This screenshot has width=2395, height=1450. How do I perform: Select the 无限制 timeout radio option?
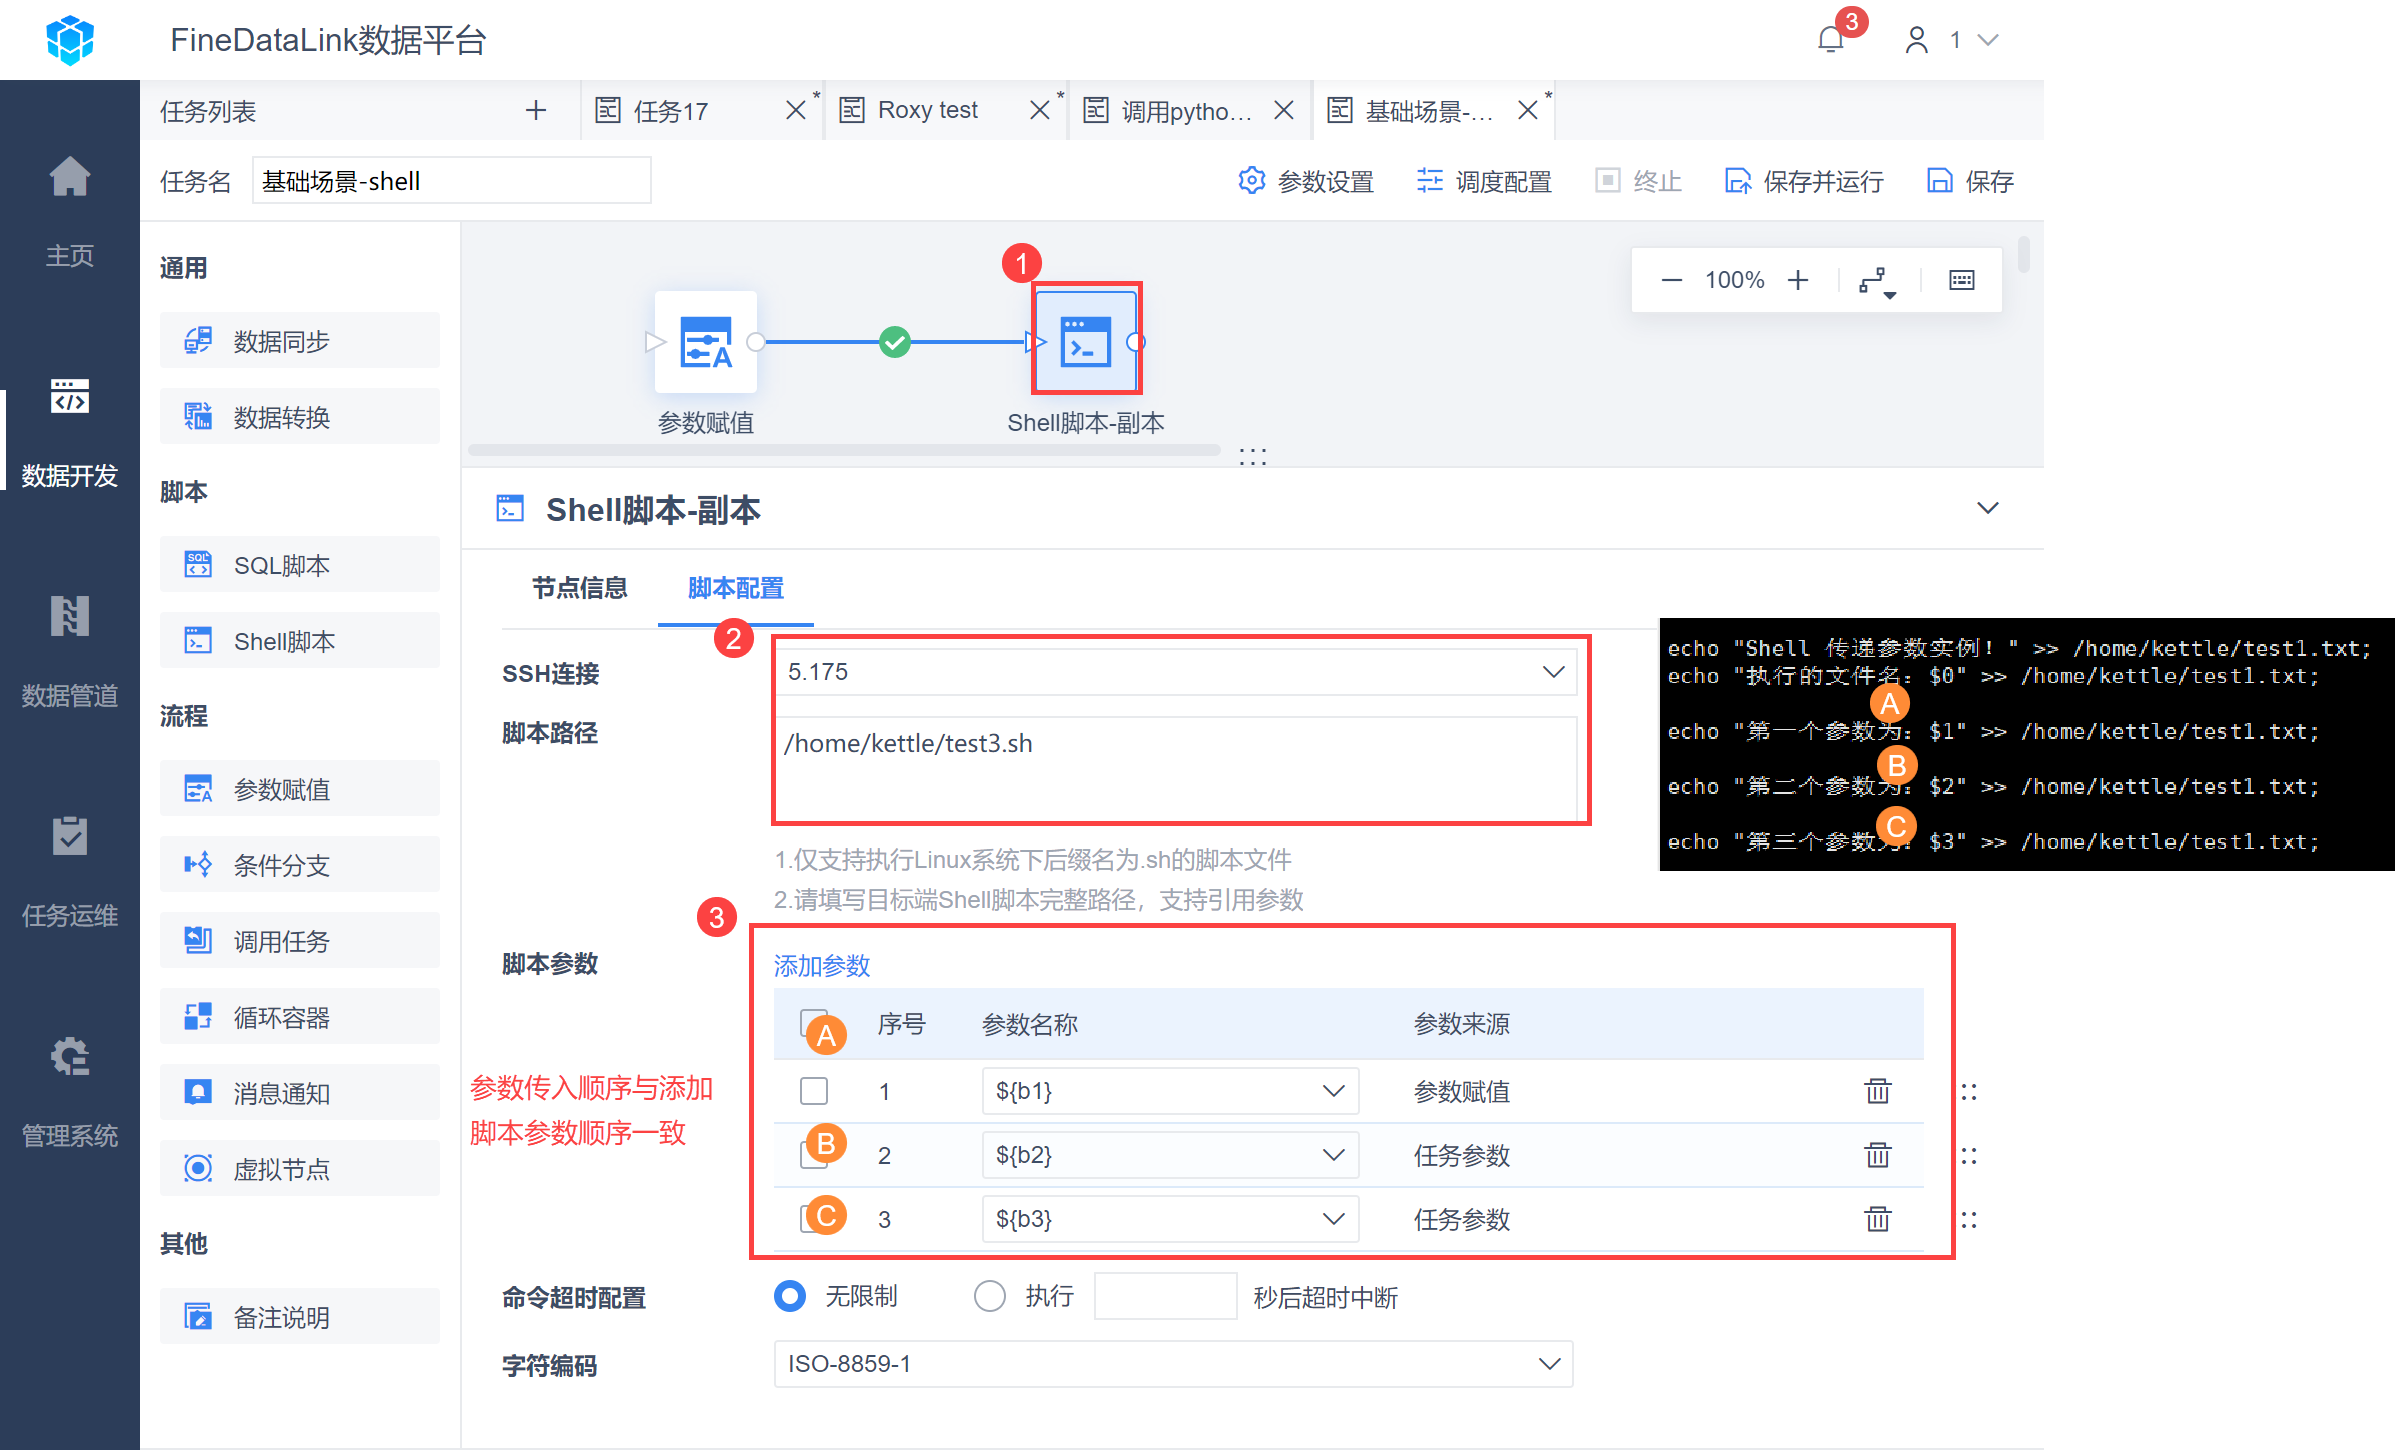coord(790,1296)
